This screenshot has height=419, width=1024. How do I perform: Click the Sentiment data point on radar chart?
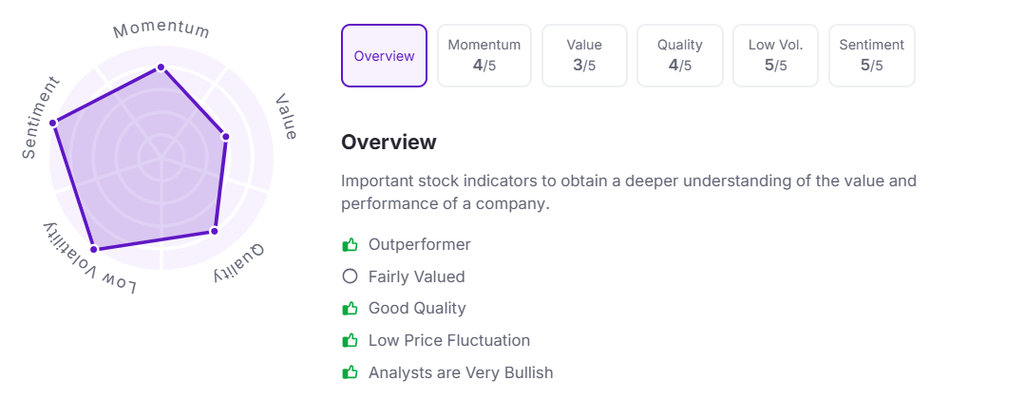(52, 123)
